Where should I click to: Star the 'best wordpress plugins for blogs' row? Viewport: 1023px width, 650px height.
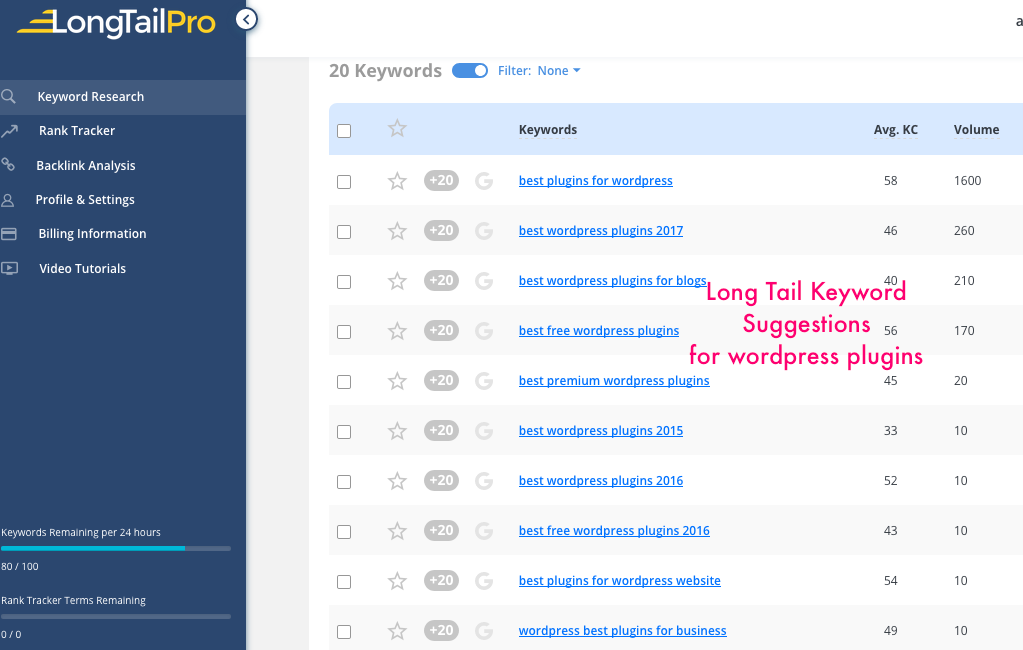397,281
